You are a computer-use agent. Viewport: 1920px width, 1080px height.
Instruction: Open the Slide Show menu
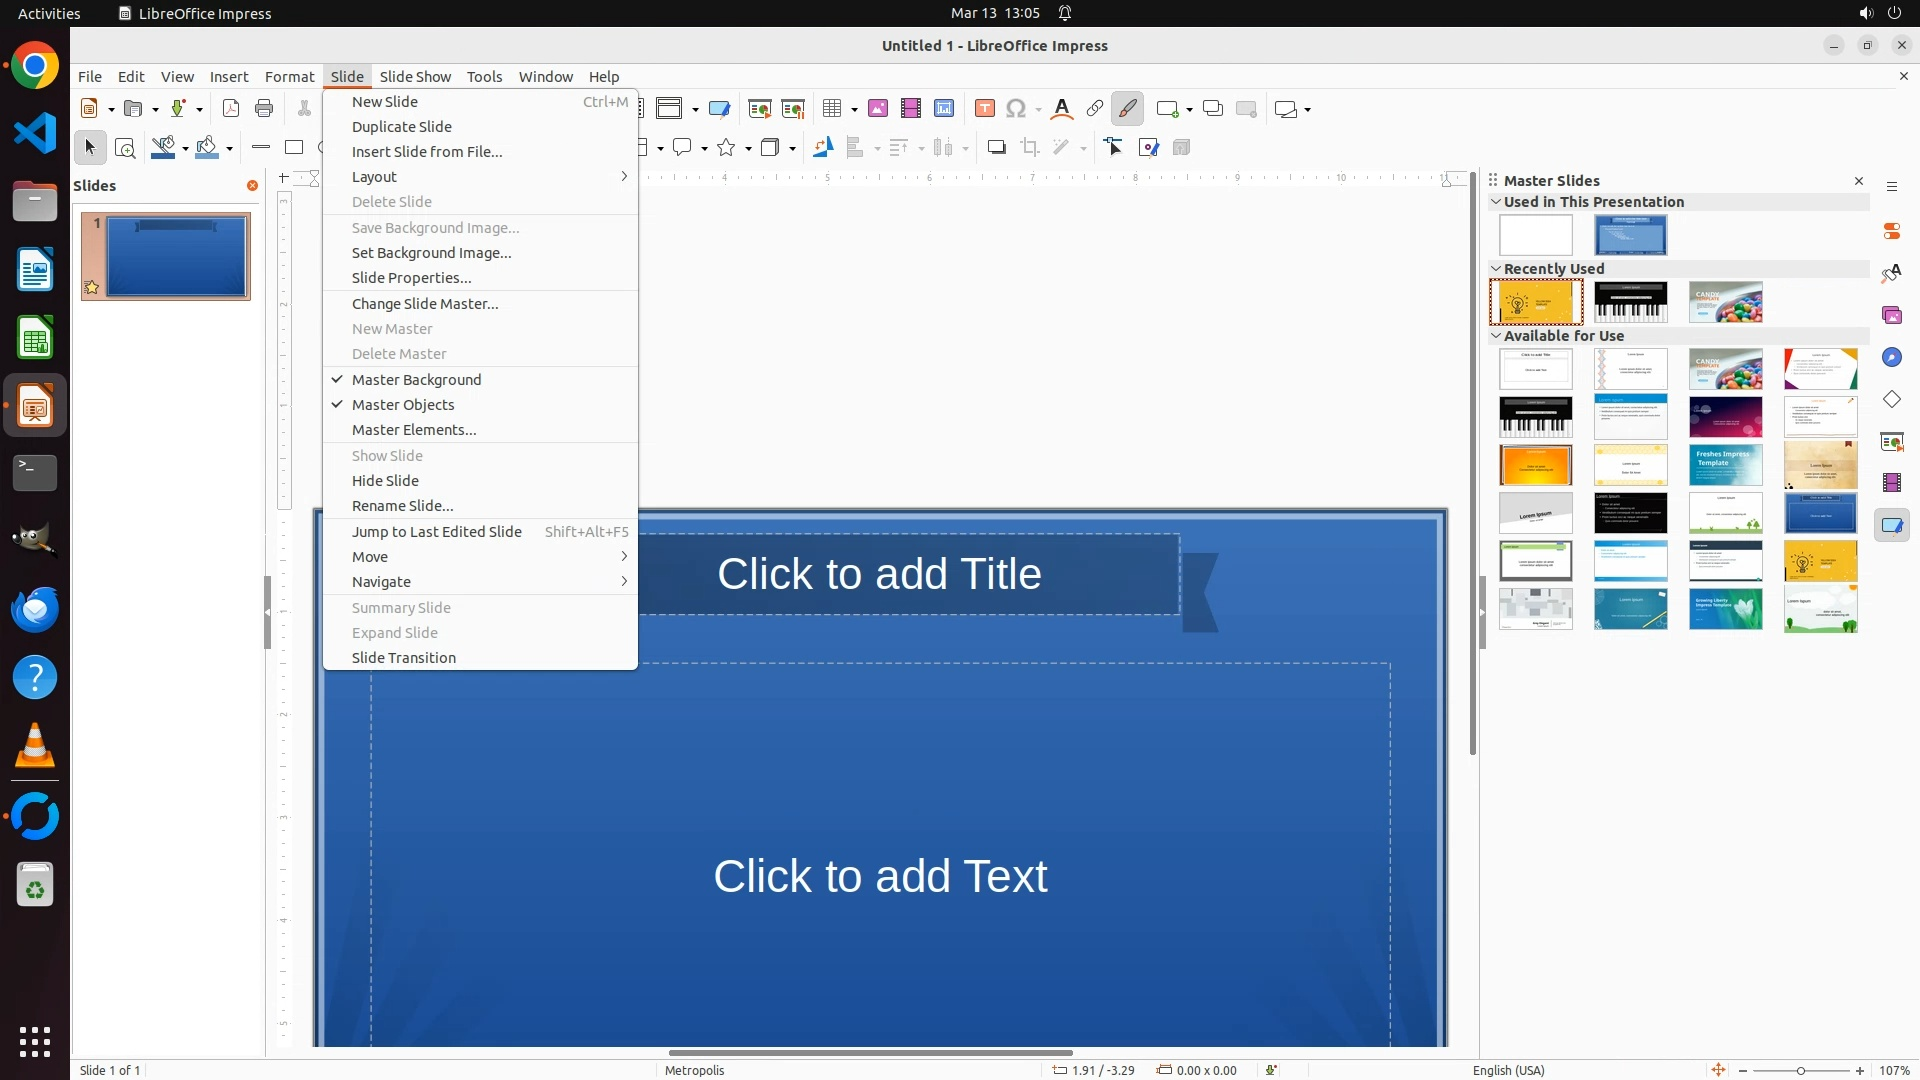pyautogui.click(x=415, y=77)
